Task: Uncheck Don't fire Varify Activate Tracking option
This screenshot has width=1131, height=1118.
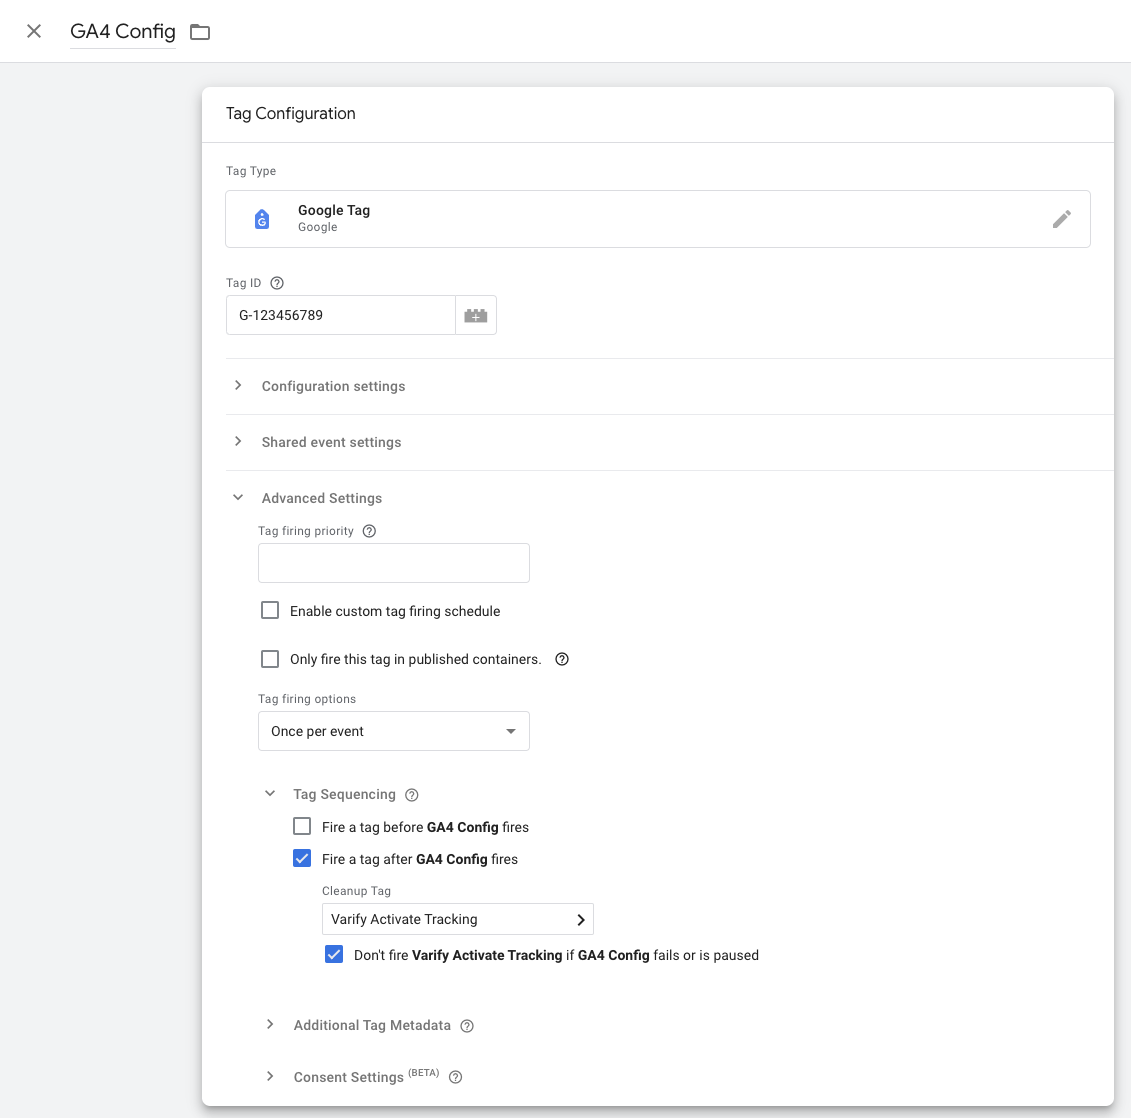Action: (x=334, y=954)
